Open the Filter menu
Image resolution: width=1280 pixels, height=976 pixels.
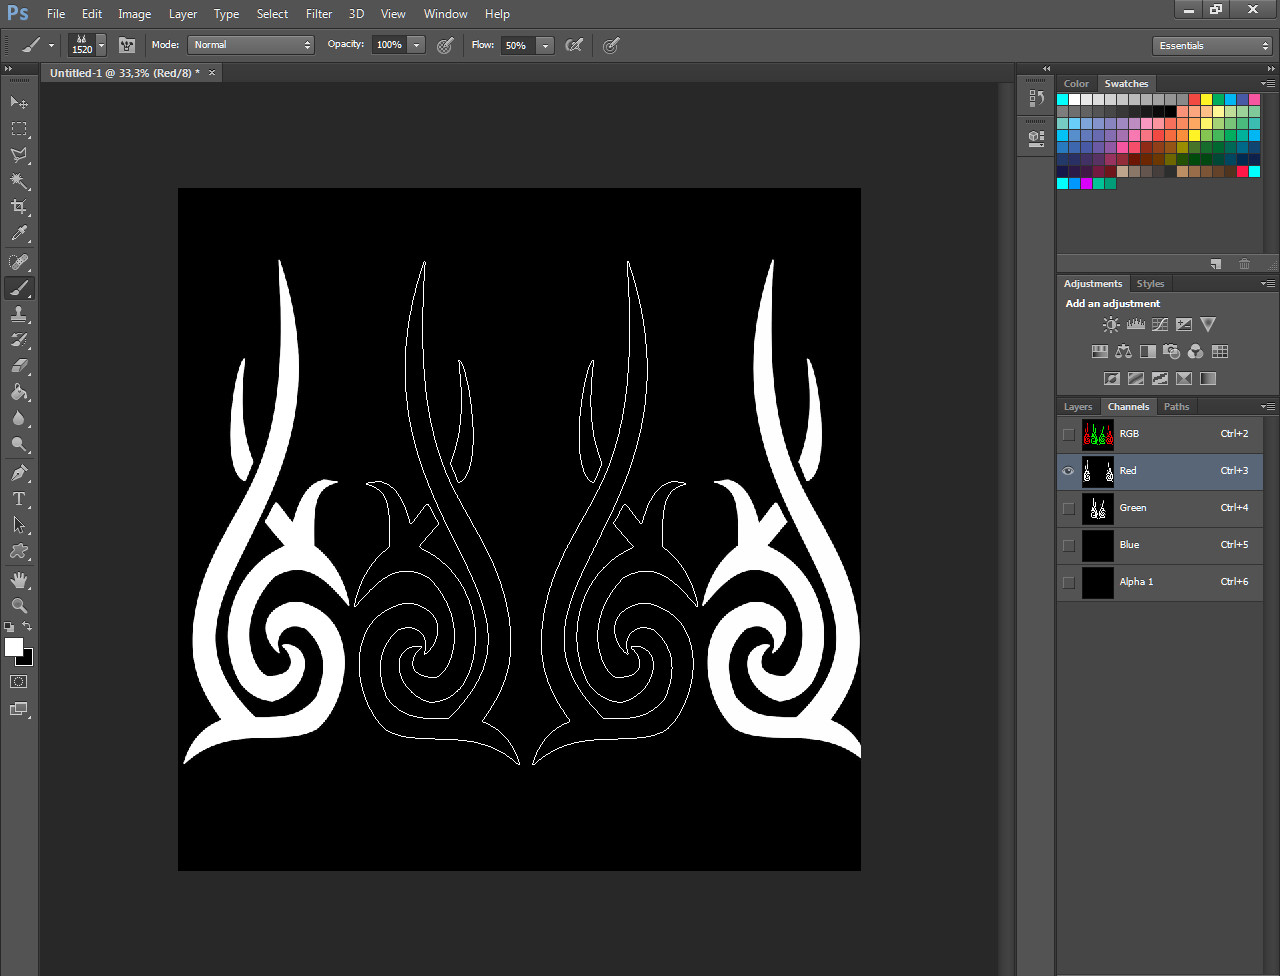319,14
